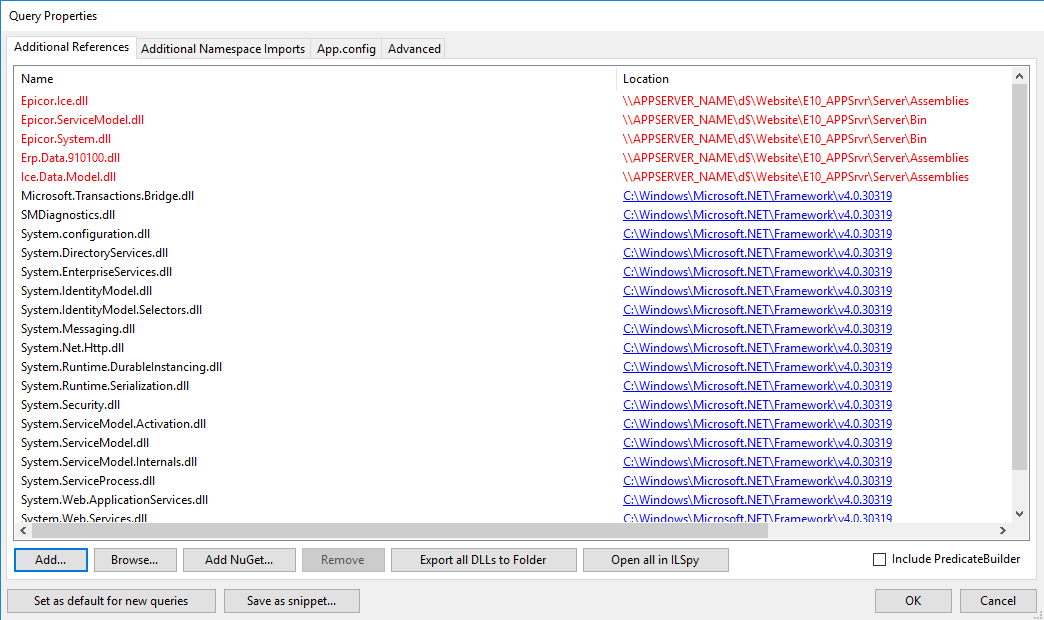Follow the System.DirectoryServices.dll location link

tap(757, 253)
